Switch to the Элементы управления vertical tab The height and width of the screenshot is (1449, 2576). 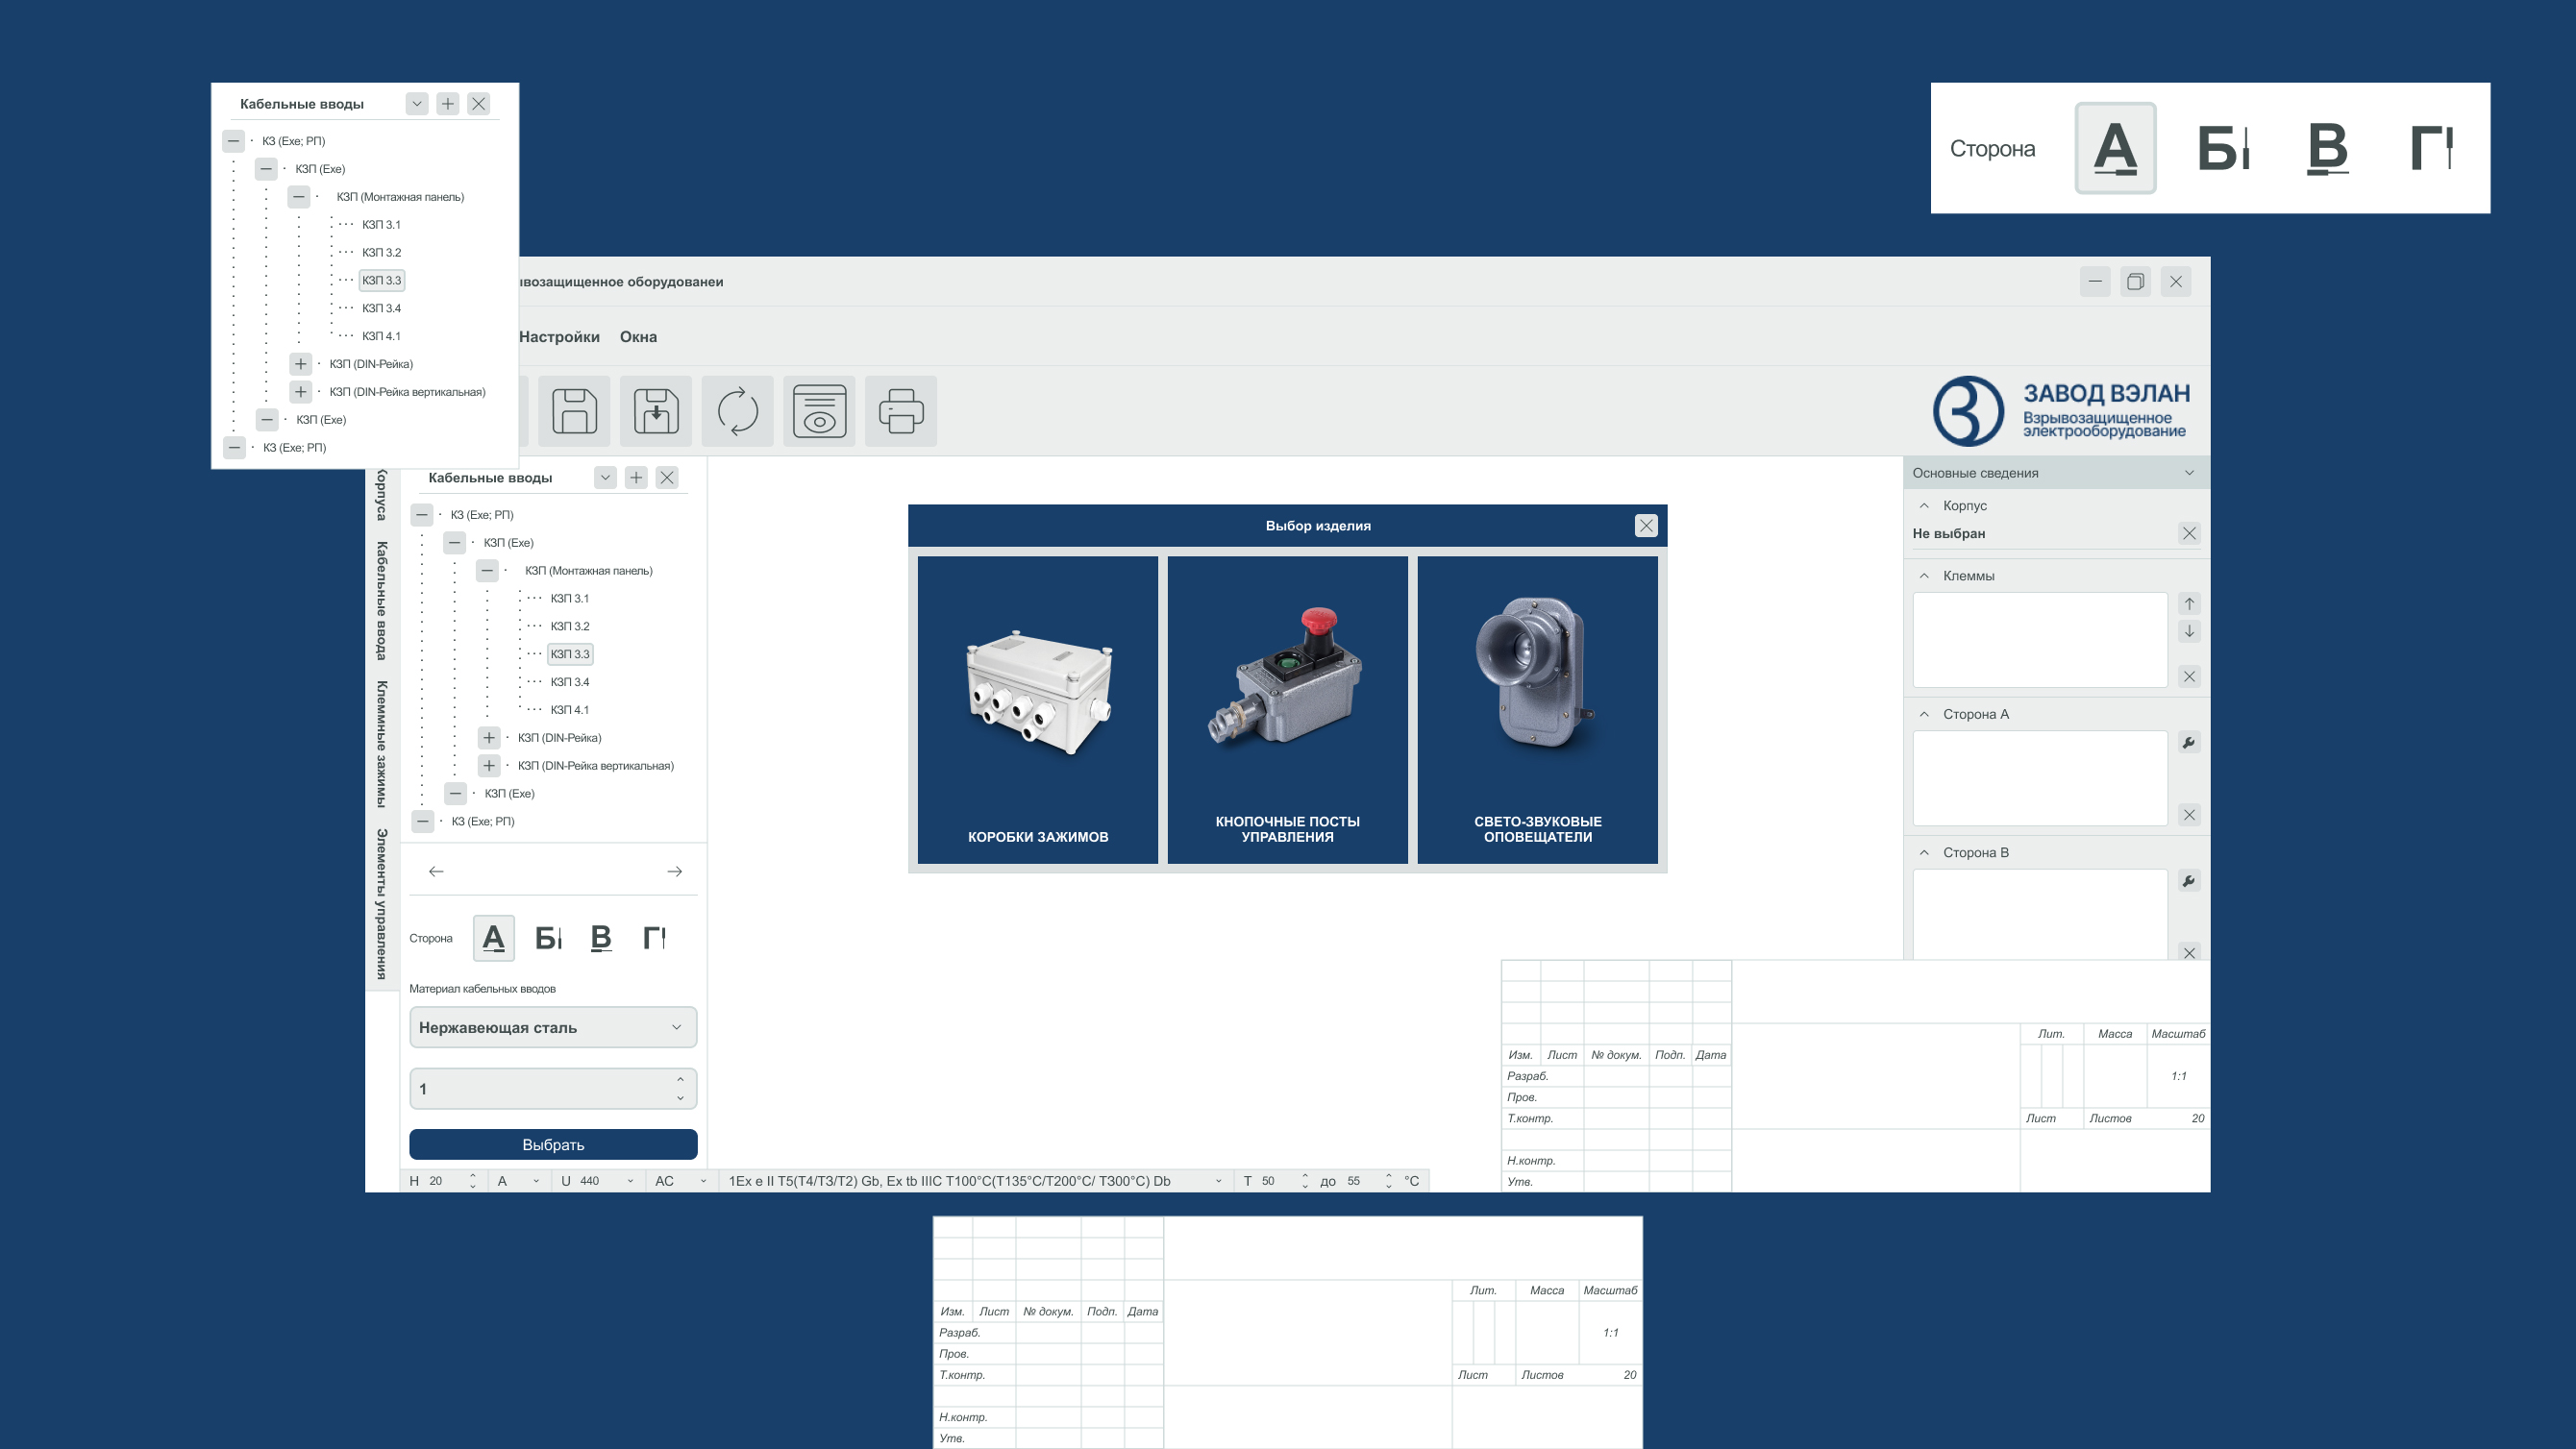tap(381, 904)
